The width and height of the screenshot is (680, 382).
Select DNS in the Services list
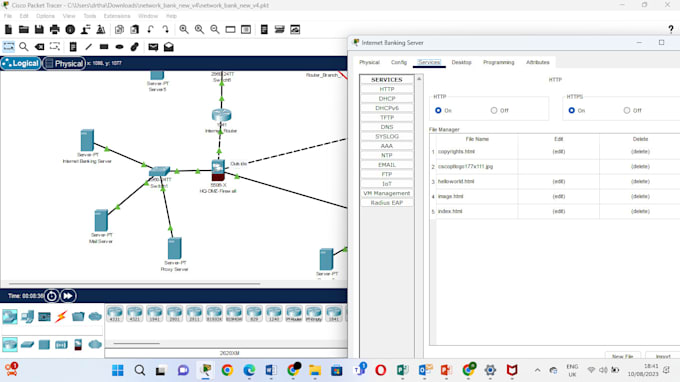[x=387, y=127]
